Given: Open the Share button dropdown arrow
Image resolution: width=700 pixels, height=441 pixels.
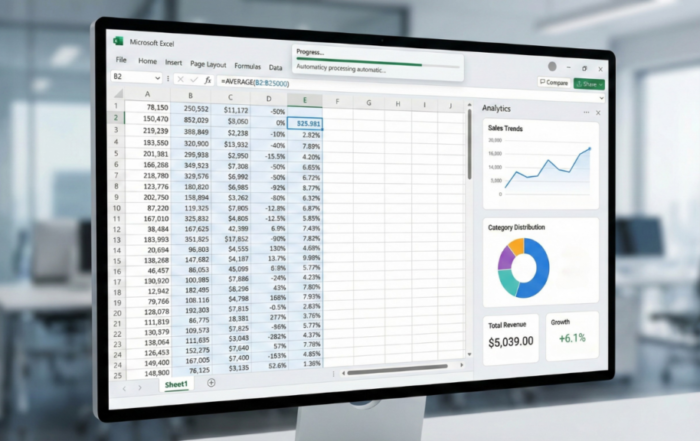Looking at the screenshot, I should pyautogui.click(x=601, y=84).
